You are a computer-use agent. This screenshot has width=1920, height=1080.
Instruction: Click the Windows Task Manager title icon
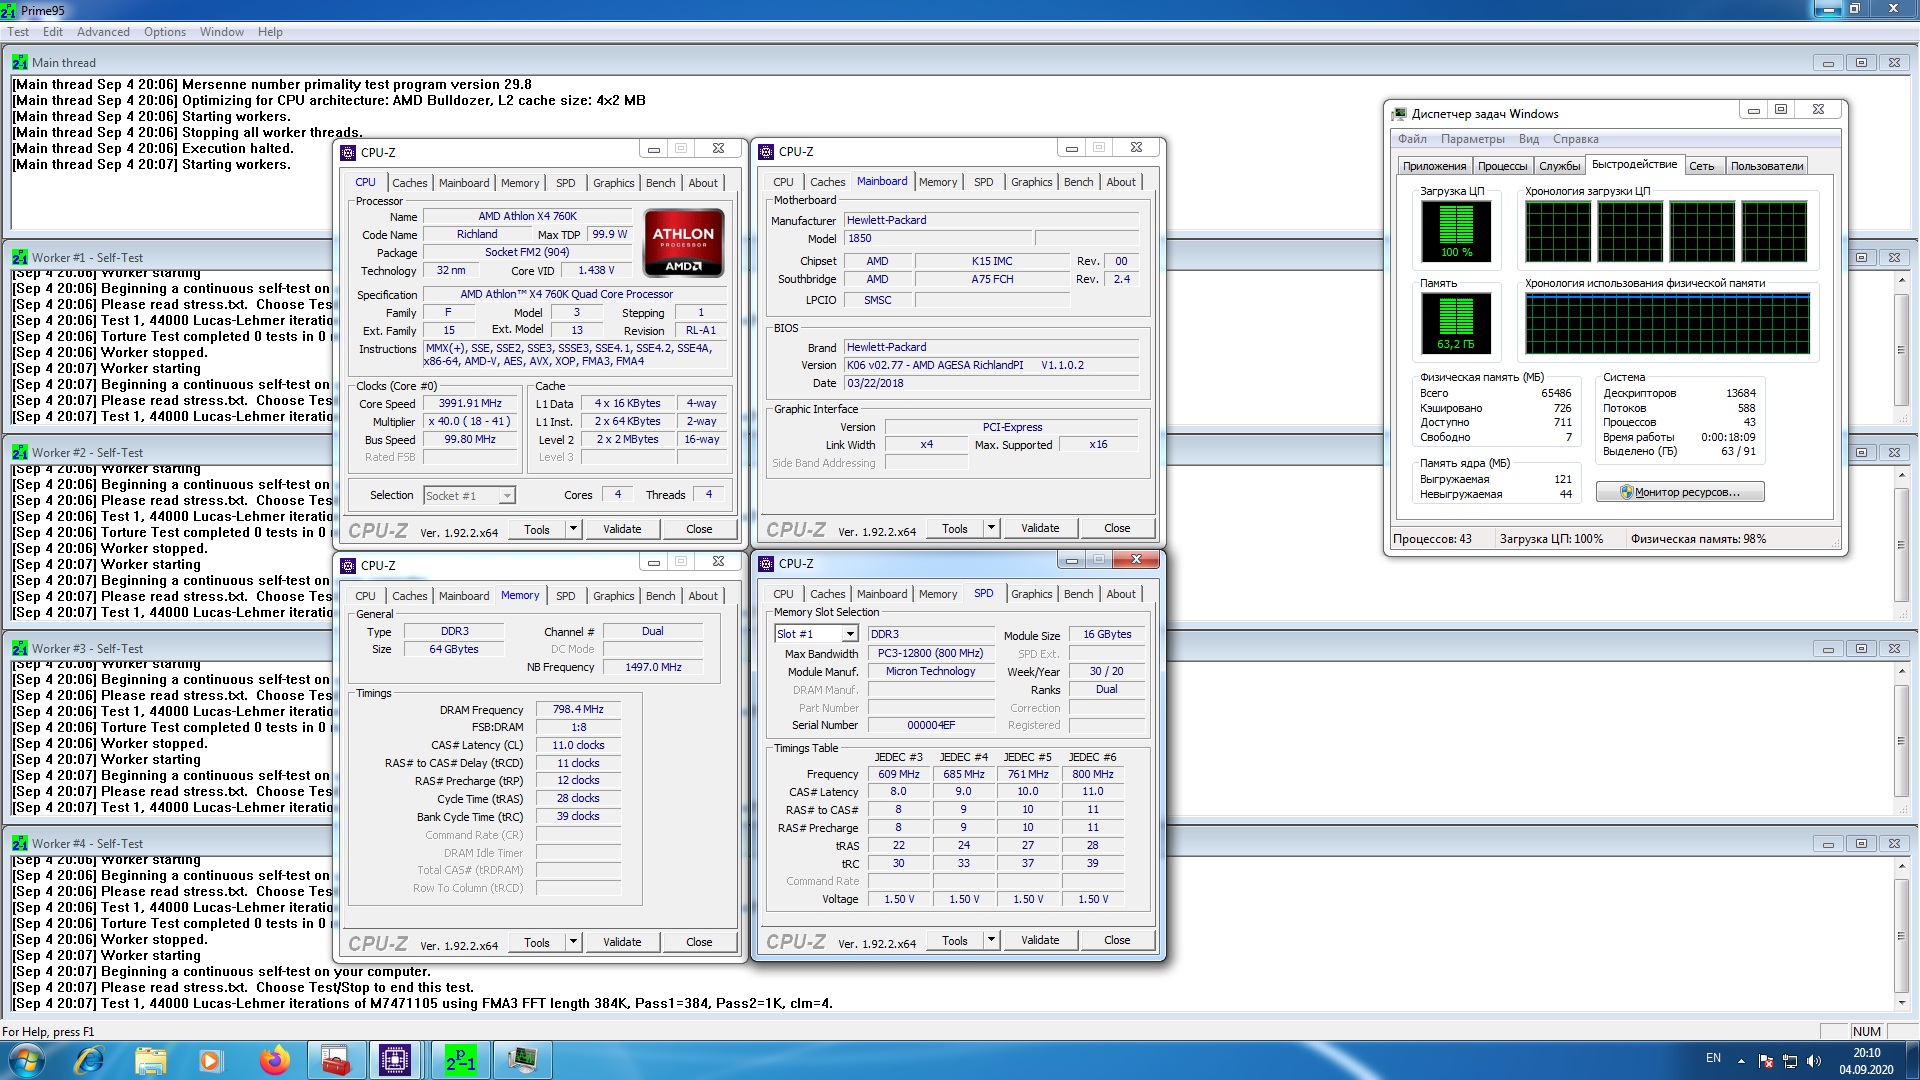click(x=1400, y=113)
